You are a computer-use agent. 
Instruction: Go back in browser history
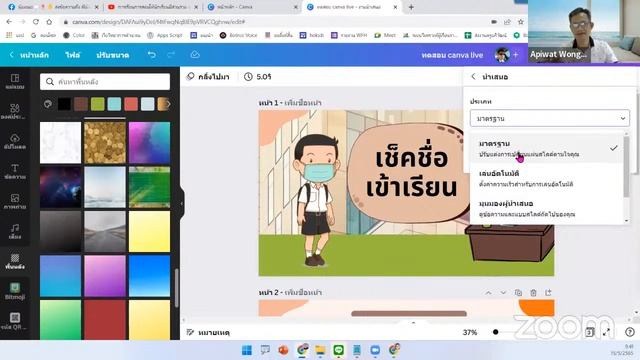point(9,22)
